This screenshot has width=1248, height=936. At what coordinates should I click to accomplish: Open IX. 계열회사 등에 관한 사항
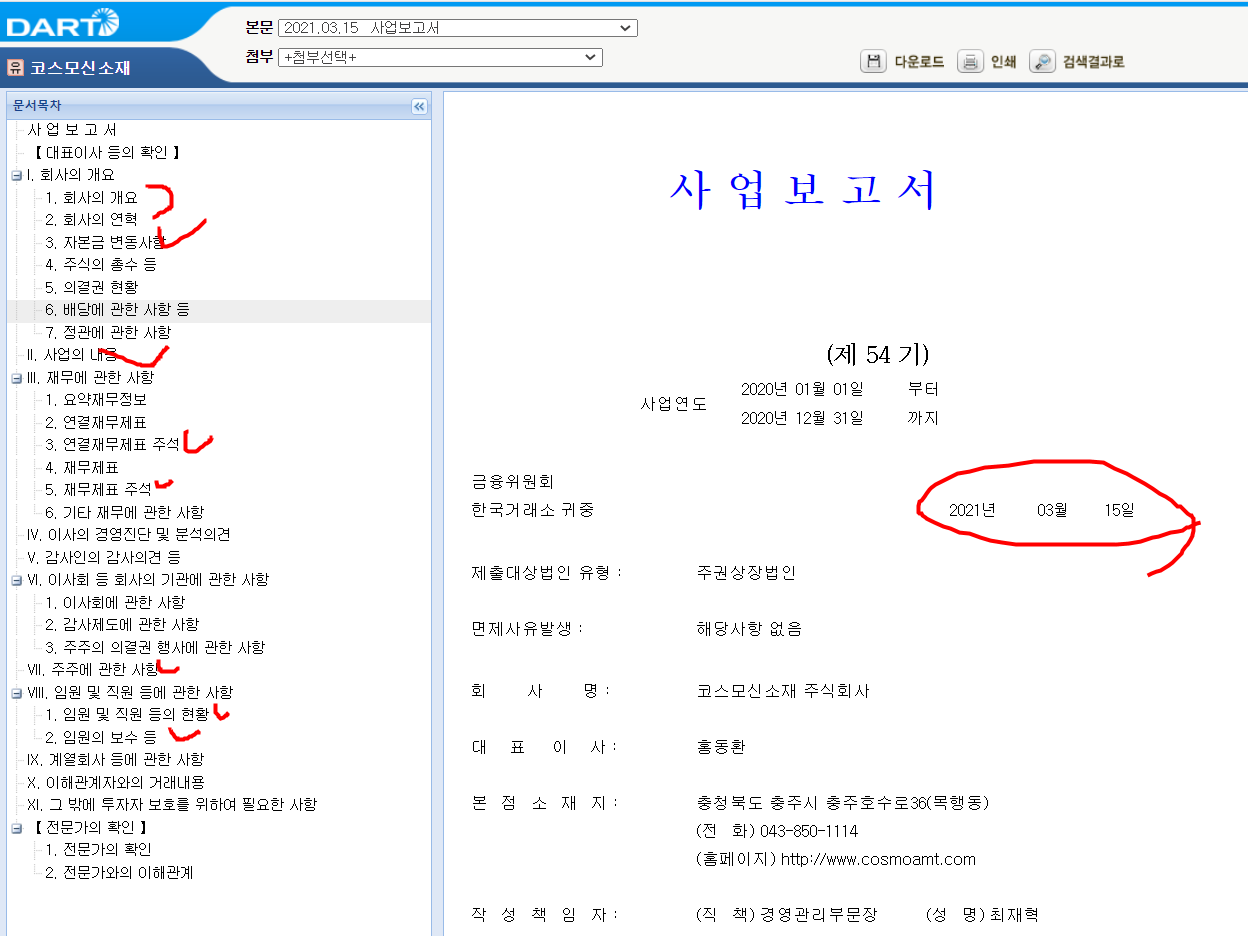click(116, 760)
